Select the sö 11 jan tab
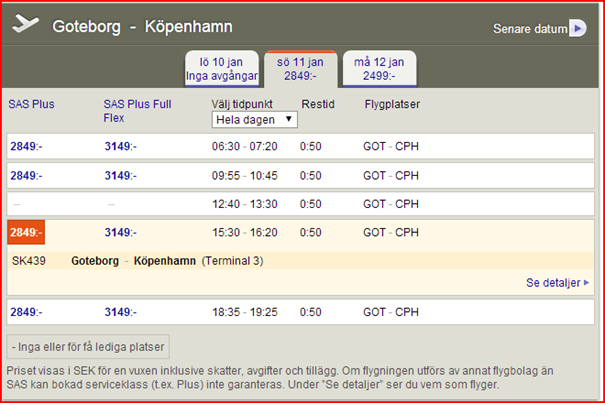 302,67
